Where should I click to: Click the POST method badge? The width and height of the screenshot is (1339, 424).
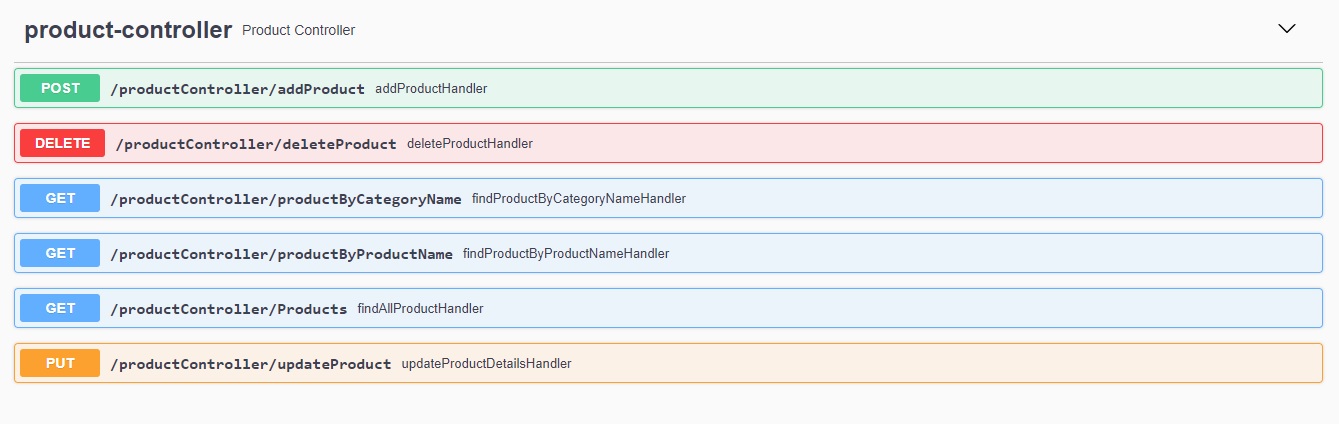tap(60, 88)
